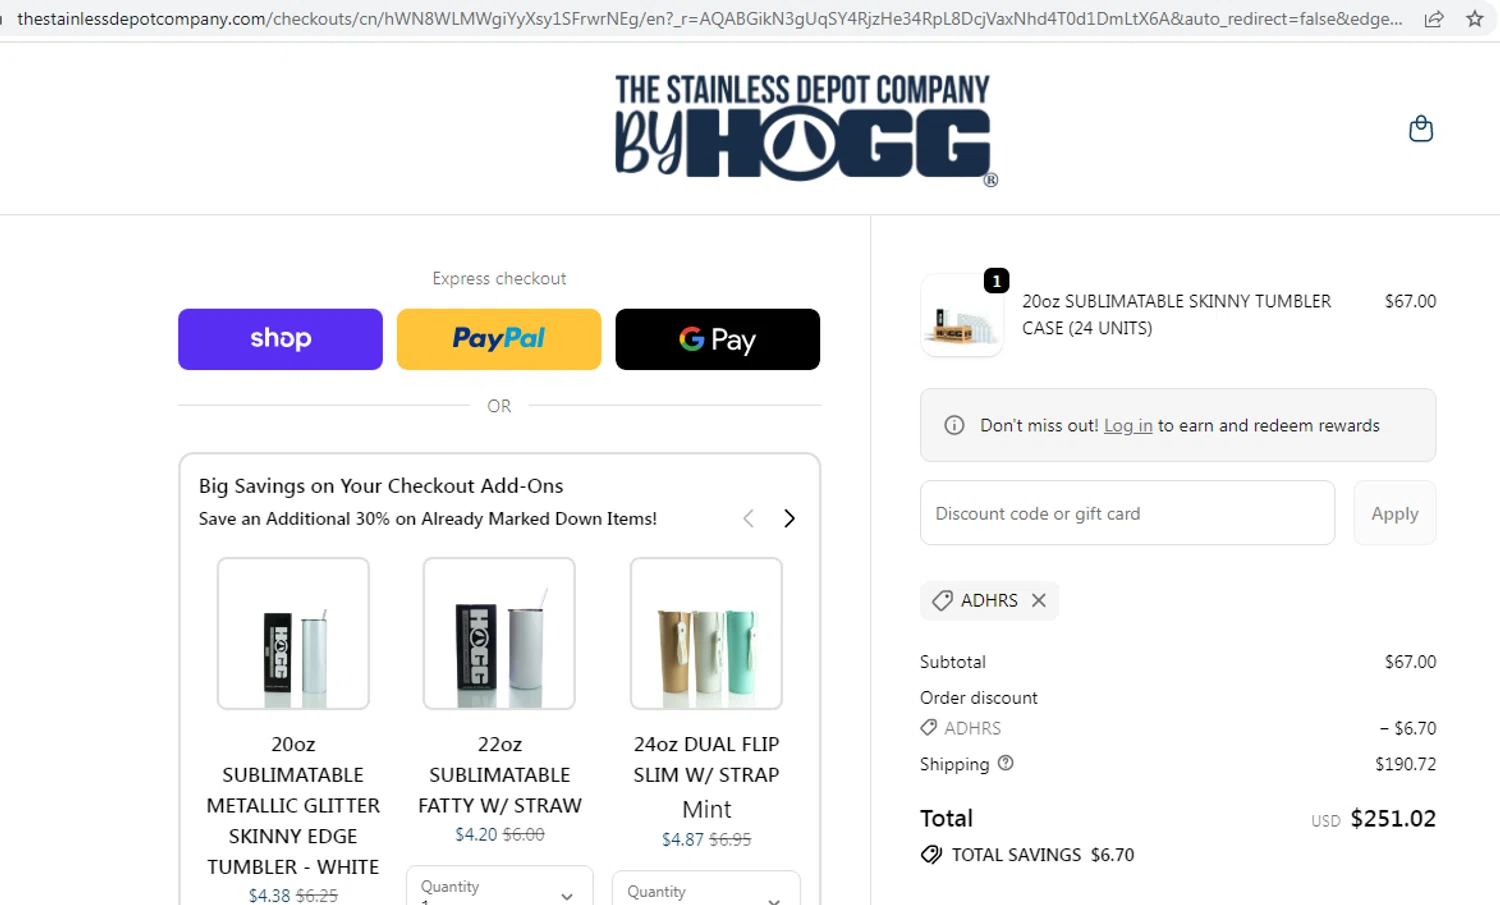Follow the Log in rewards link
Image resolution: width=1500 pixels, height=905 pixels.
(1128, 425)
